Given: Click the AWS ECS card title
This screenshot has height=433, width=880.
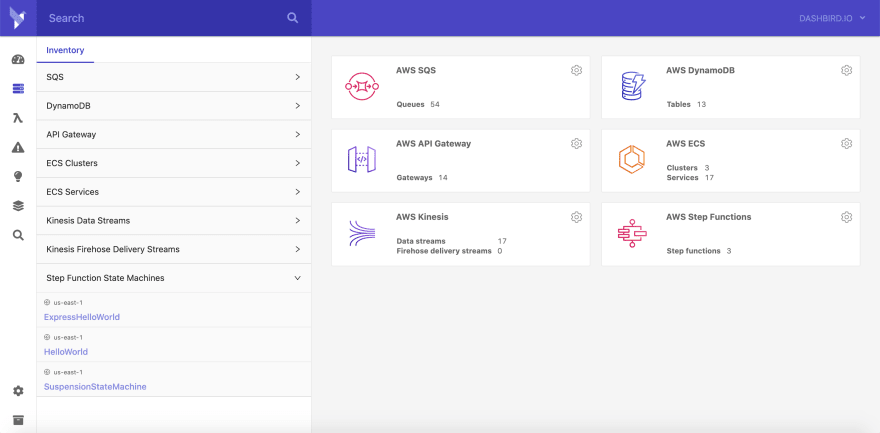Looking at the screenshot, I should point(685,144).
